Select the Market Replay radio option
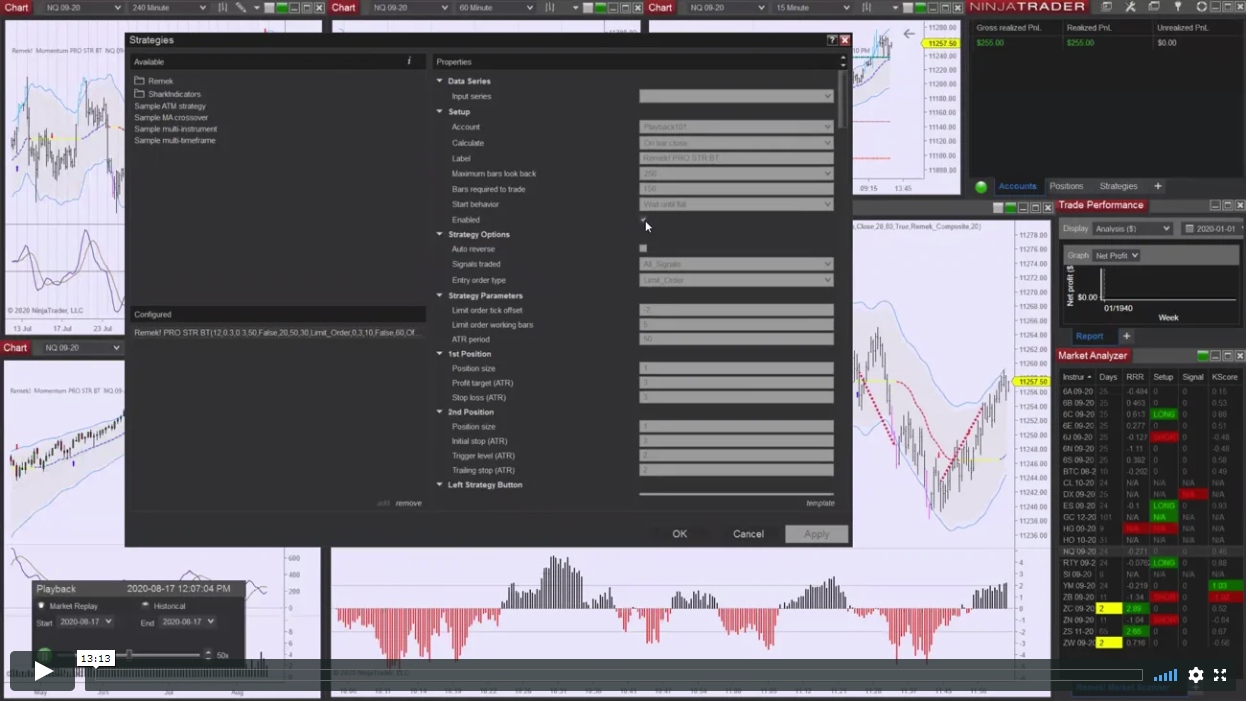This screenshot has width=1248, height=702. pyautogui.click(x=42, y=606)
